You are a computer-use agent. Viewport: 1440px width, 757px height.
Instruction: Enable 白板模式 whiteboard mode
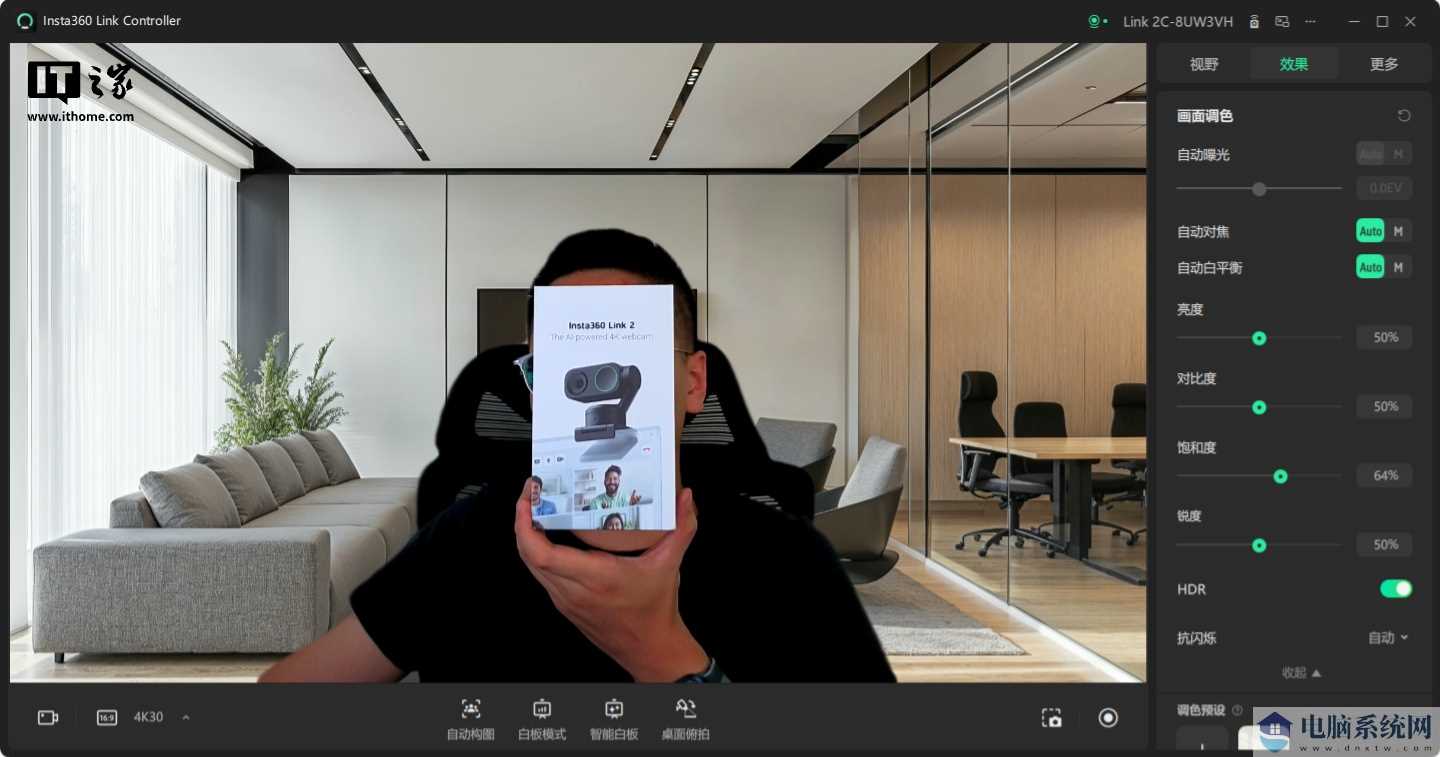(542, 719)
